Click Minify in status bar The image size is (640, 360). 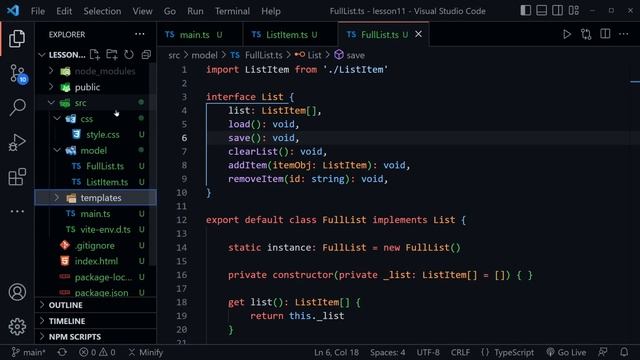(146, 352)
